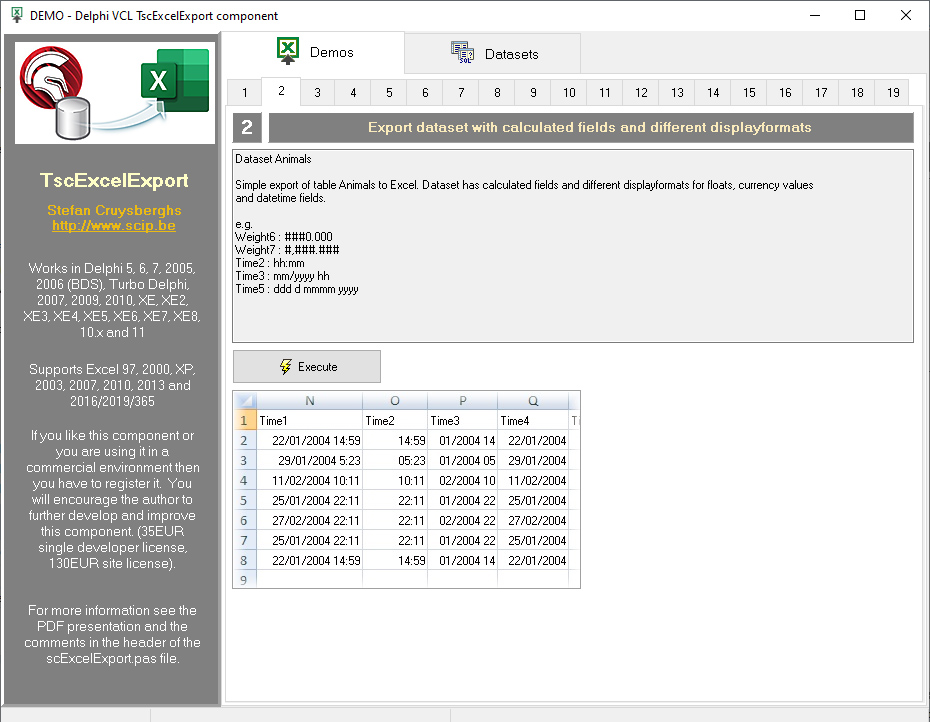Select demo tab 6
Viewport: 930px width, 722px height.
425,93
